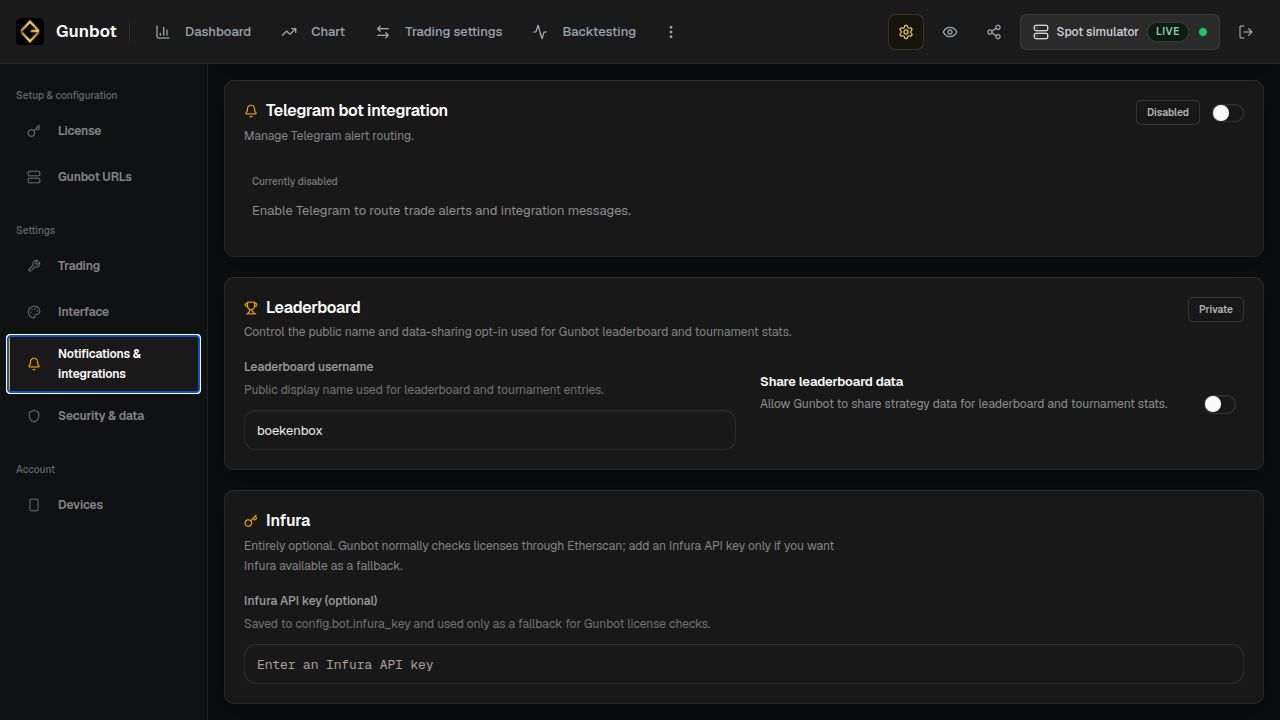1280x720 pixels.
Task: Open the Spot simulator selector
Action: pyautogui.click(x=1120, y=32)
